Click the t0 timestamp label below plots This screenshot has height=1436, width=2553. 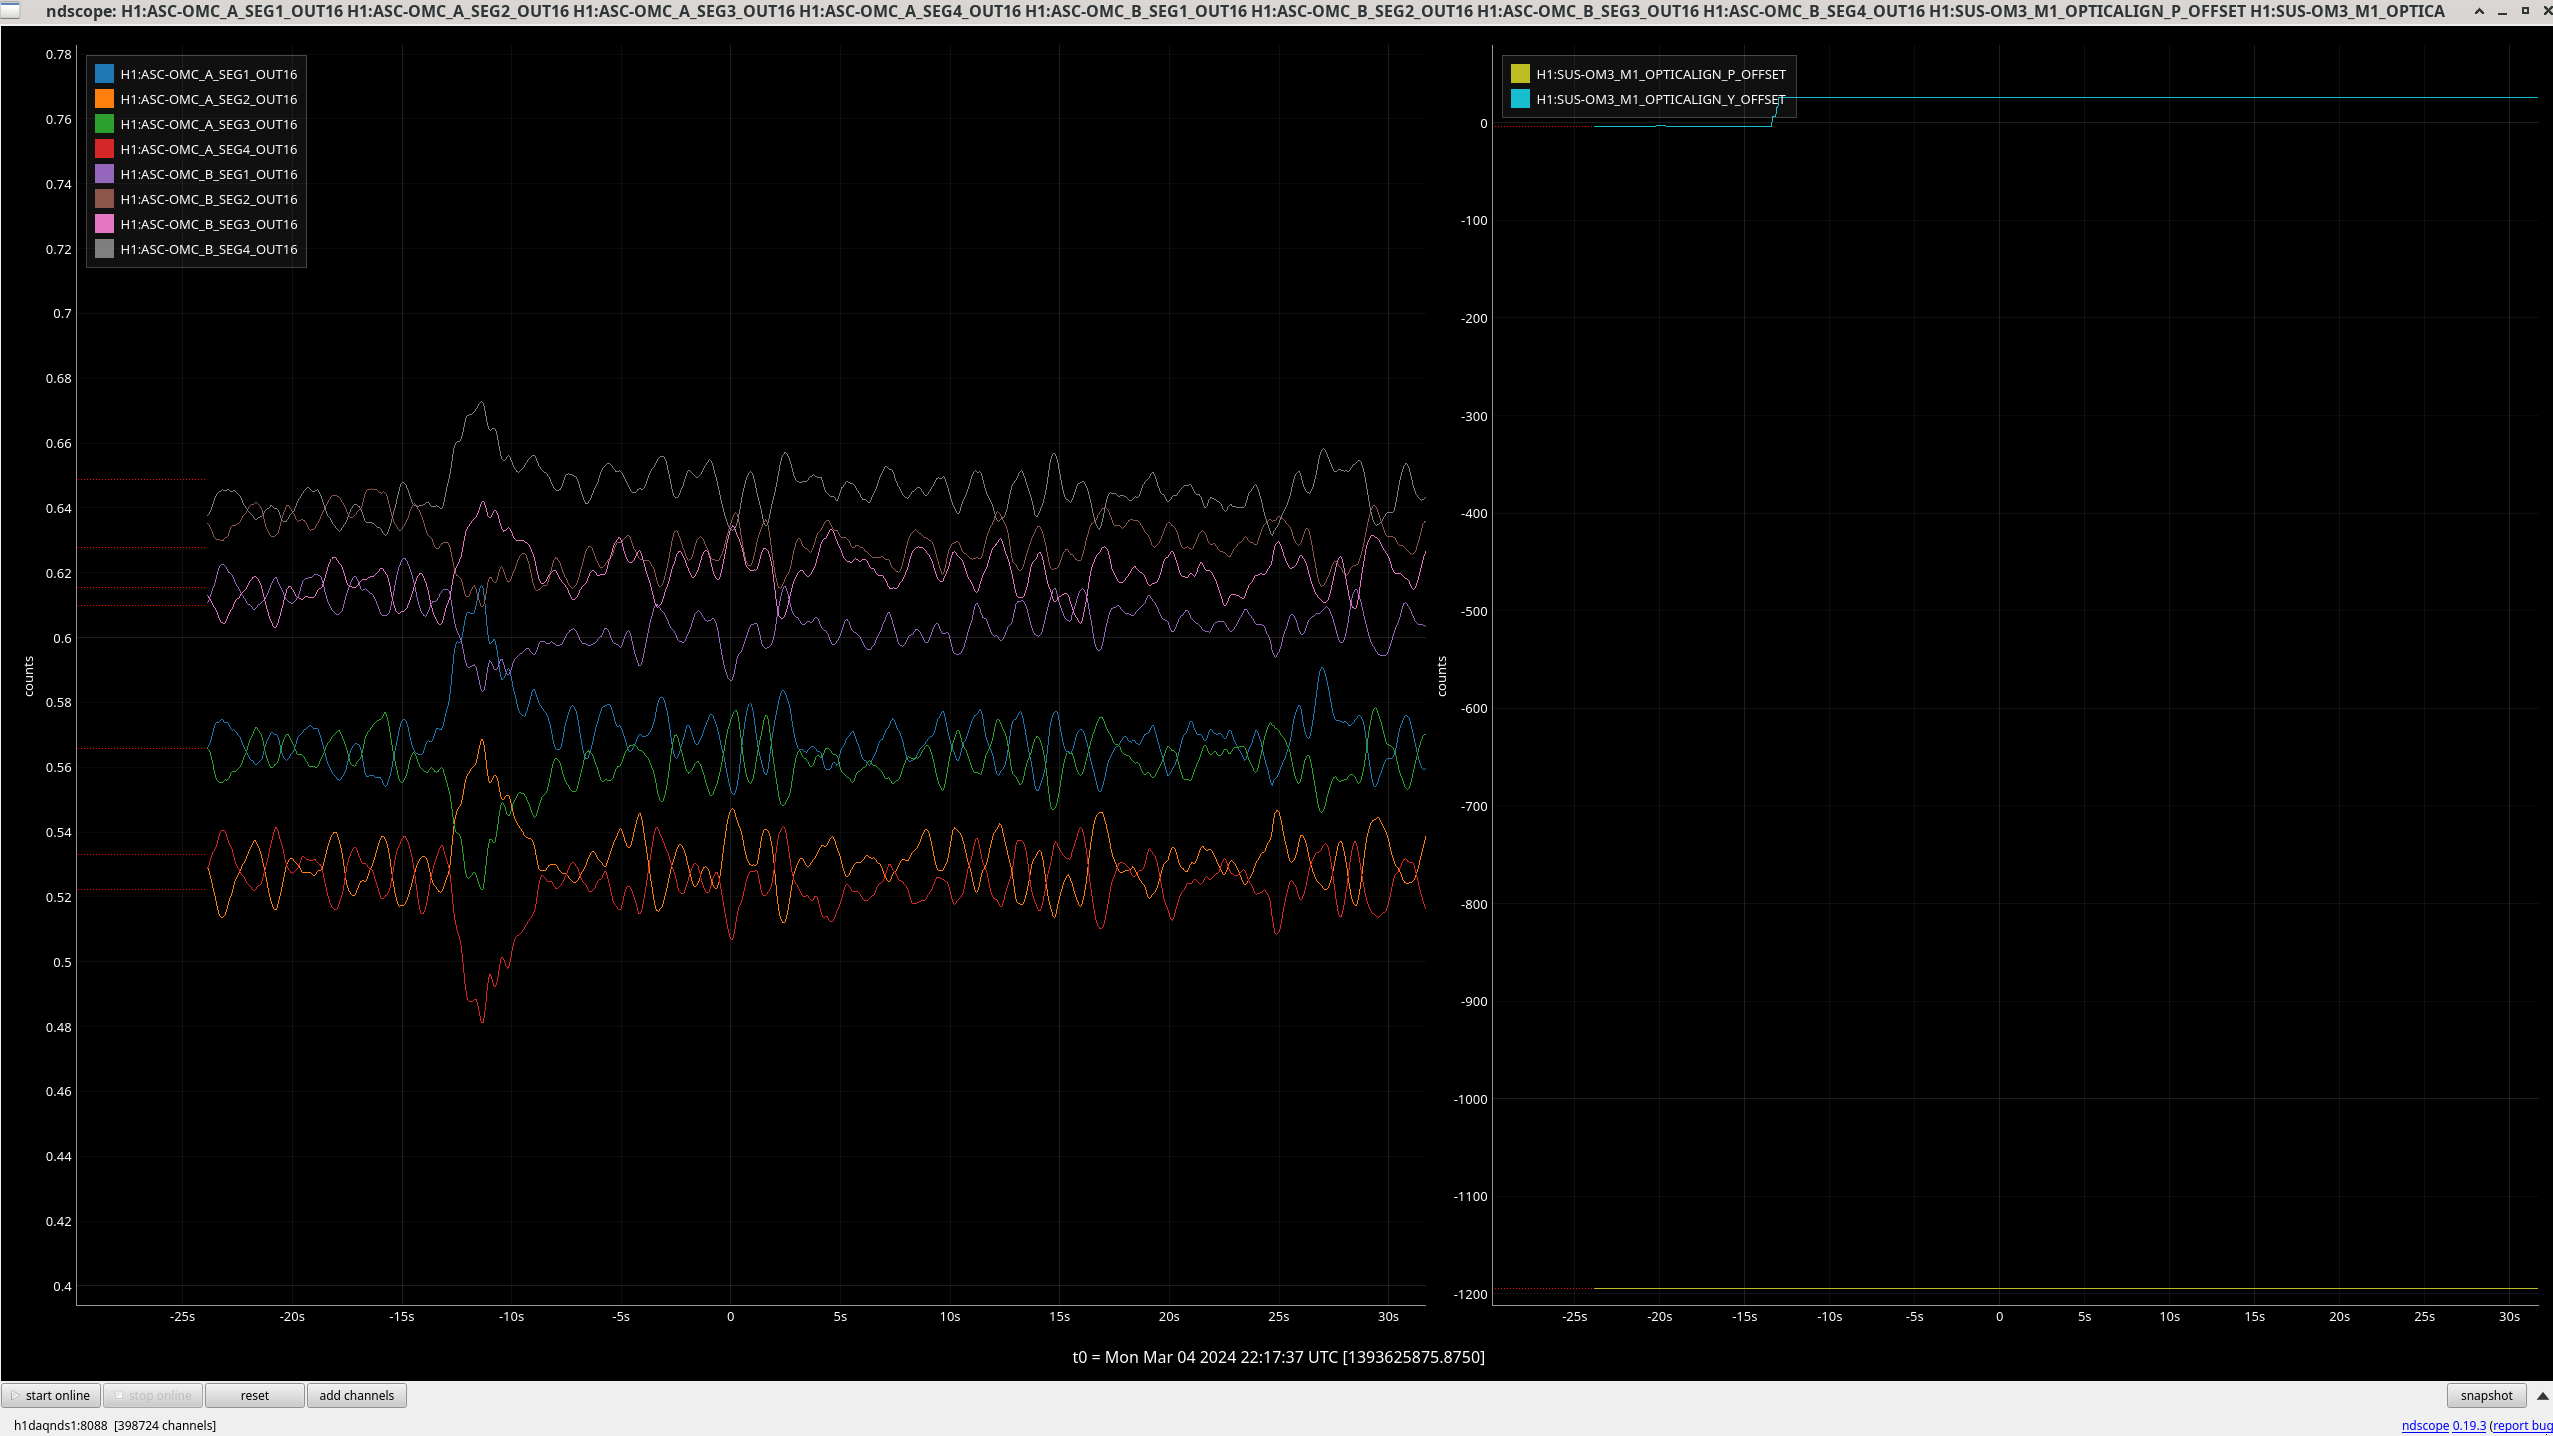pos(1277,1357)
